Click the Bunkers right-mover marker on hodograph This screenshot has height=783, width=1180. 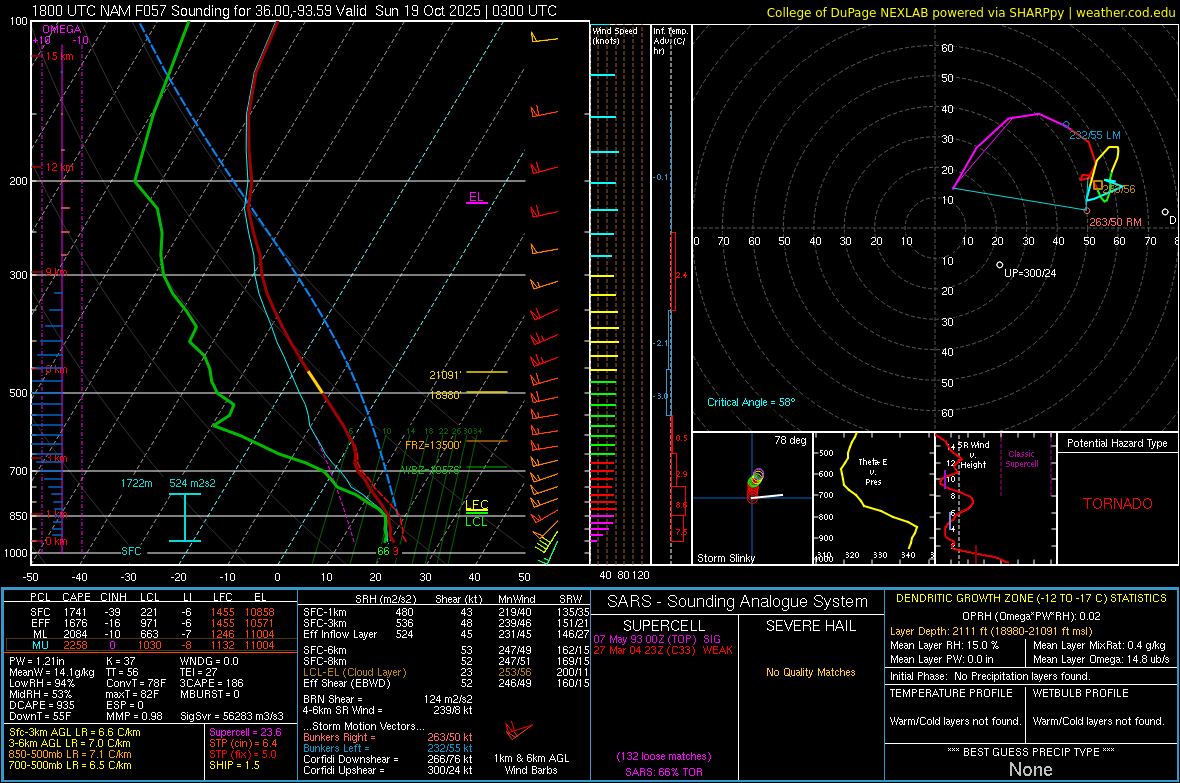[1087, 210]
